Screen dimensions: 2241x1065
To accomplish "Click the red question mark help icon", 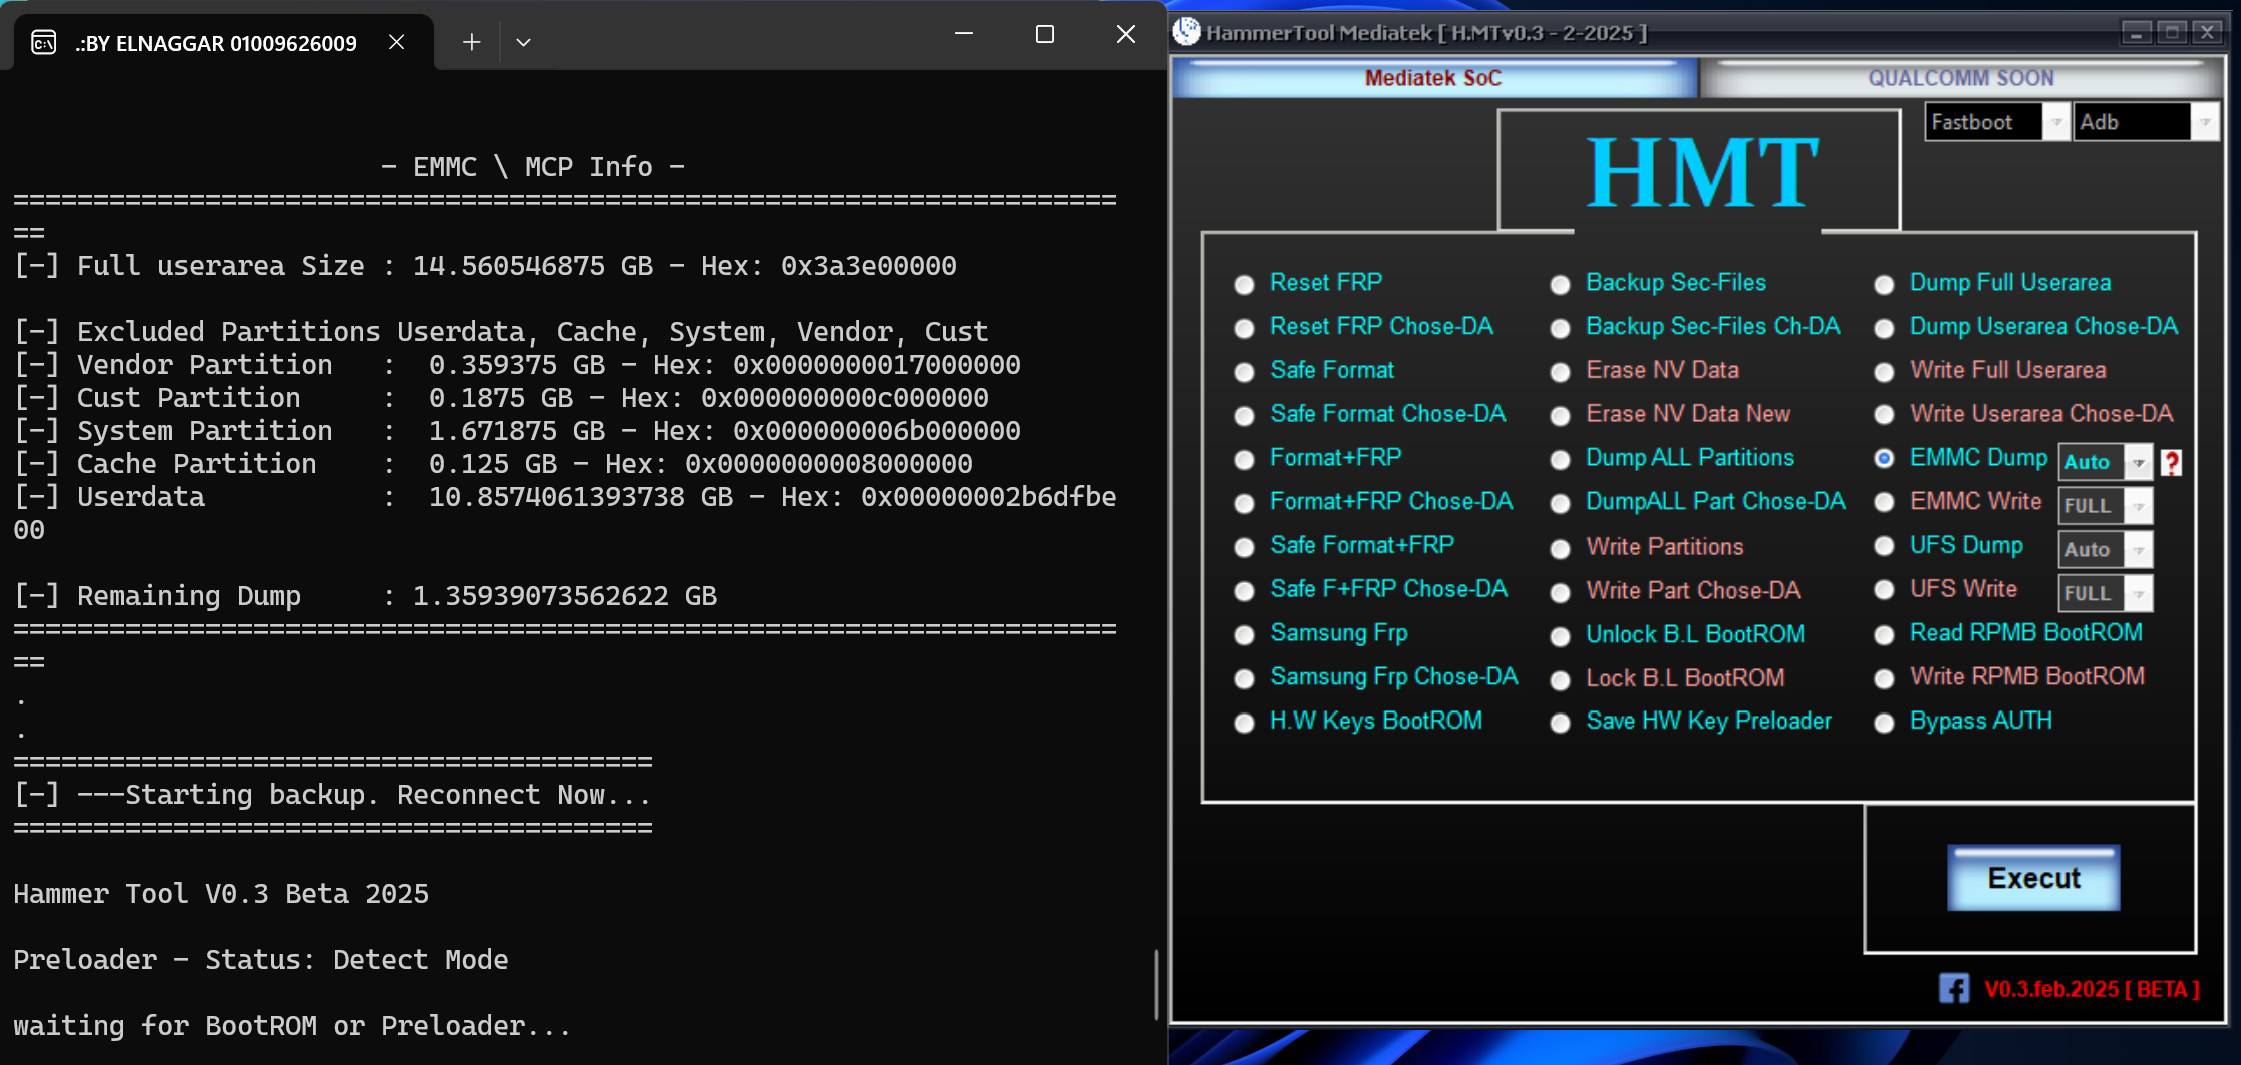I will pos(2171,462).
